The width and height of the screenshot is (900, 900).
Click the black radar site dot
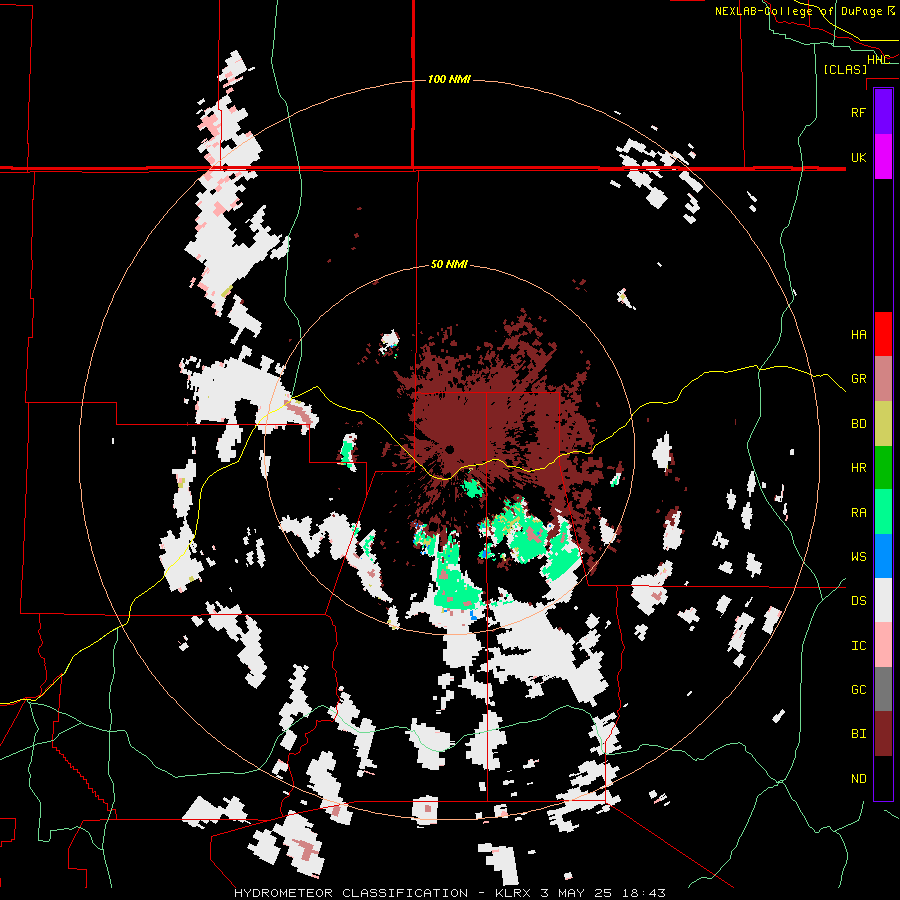(x=449, y=449)
